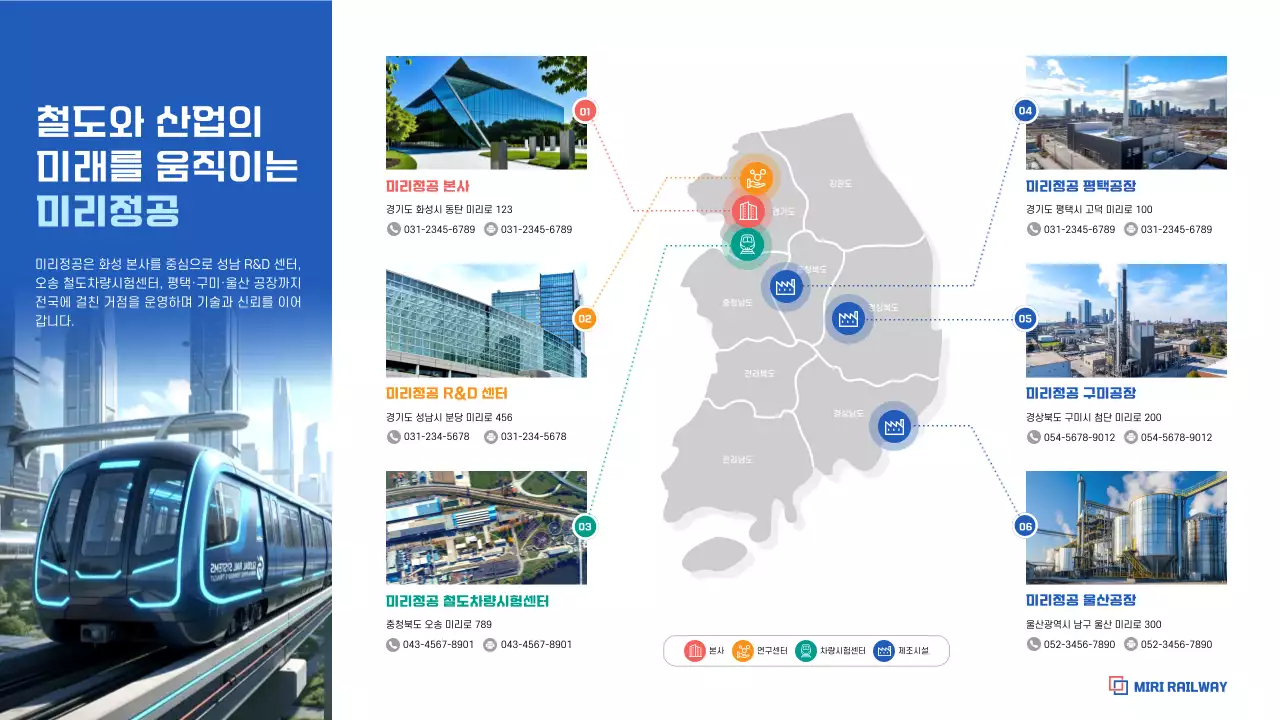Open the 미리정공 R&D 센터 building photo
Viewport: 1280px width, 720px height.
[x=486, y=320]
